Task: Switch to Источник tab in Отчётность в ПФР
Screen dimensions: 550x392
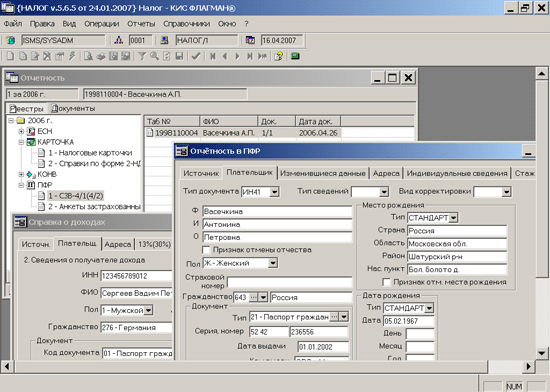Action: tap(201, 174)
